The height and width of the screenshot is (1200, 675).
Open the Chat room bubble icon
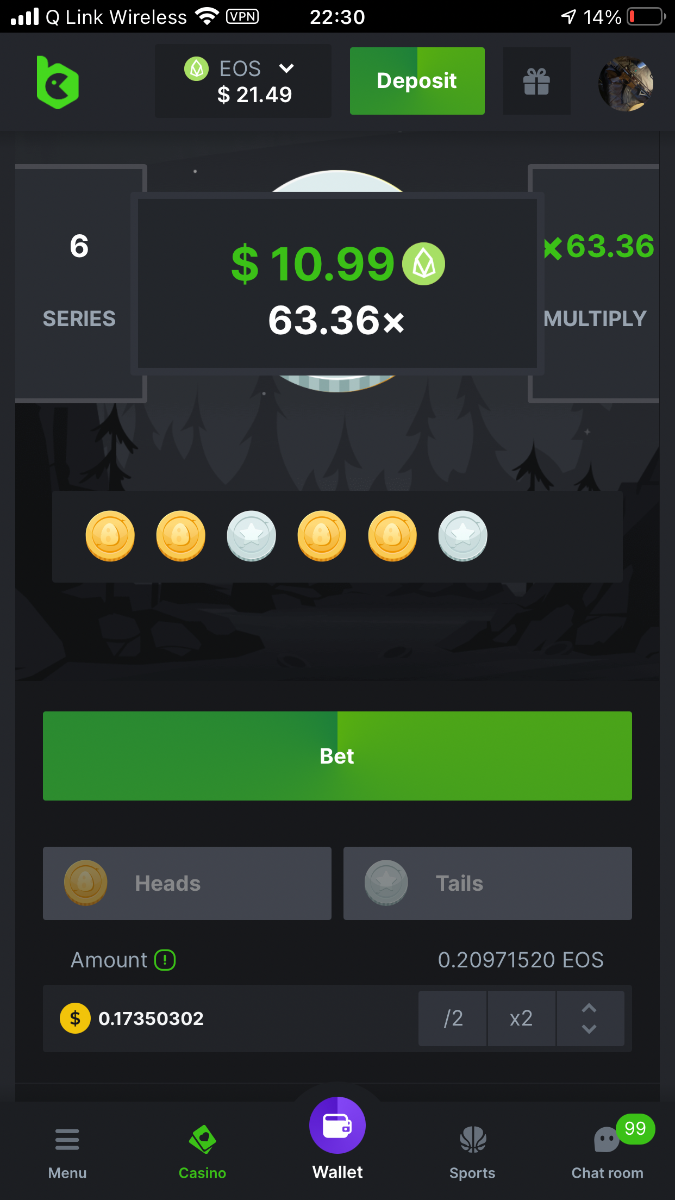coord(607,1139)
